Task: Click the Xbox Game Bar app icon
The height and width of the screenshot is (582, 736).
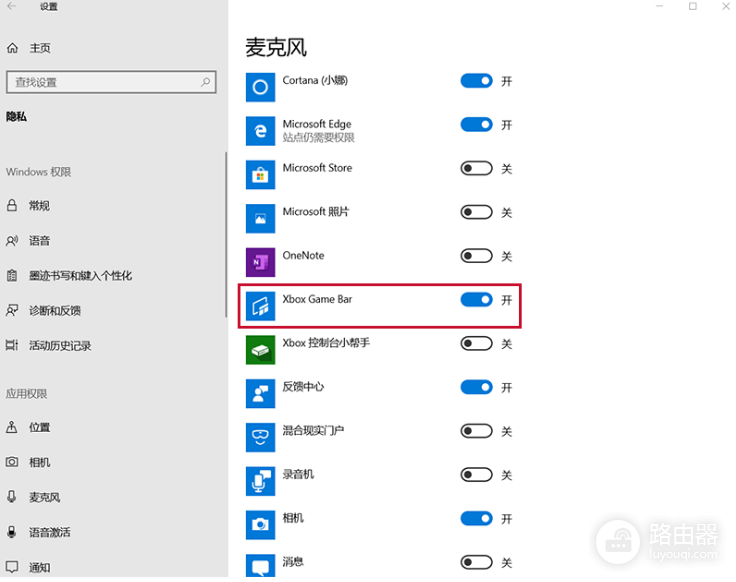Action: pos(260,306)
